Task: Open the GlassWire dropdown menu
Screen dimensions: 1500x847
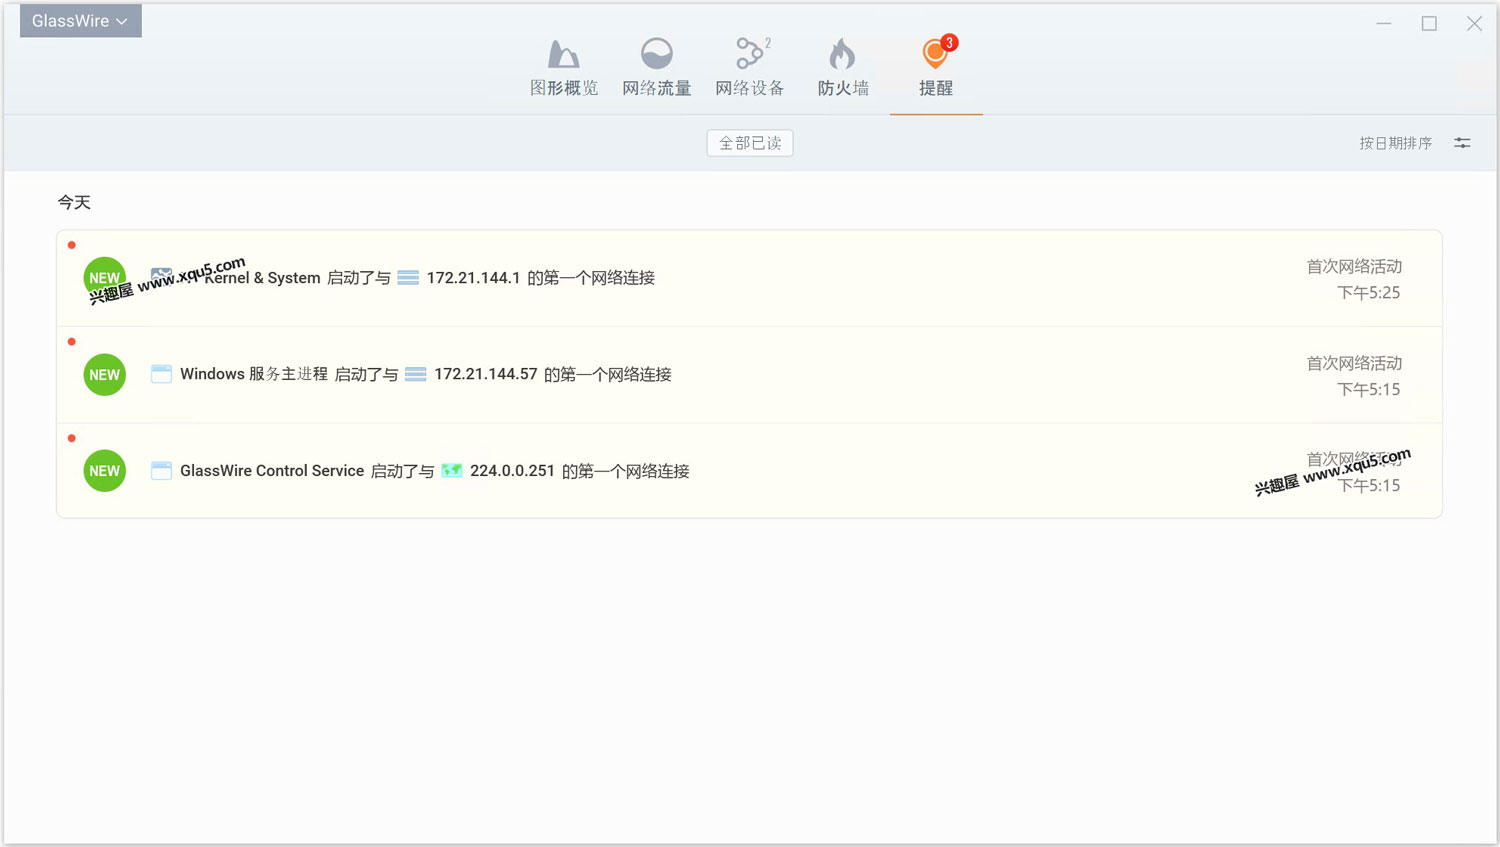Action: pyautogui.click(x=80, y=21)
